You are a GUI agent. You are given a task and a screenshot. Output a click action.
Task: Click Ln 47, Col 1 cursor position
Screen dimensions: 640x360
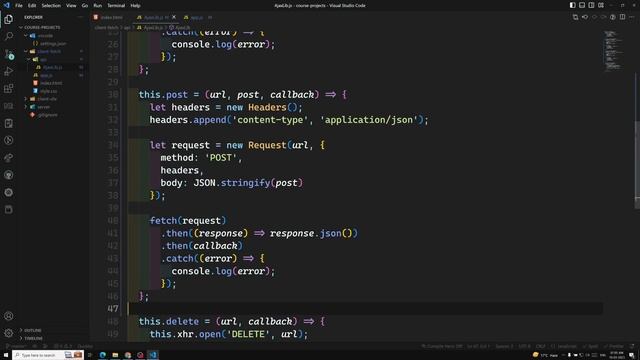pos(478,346)
